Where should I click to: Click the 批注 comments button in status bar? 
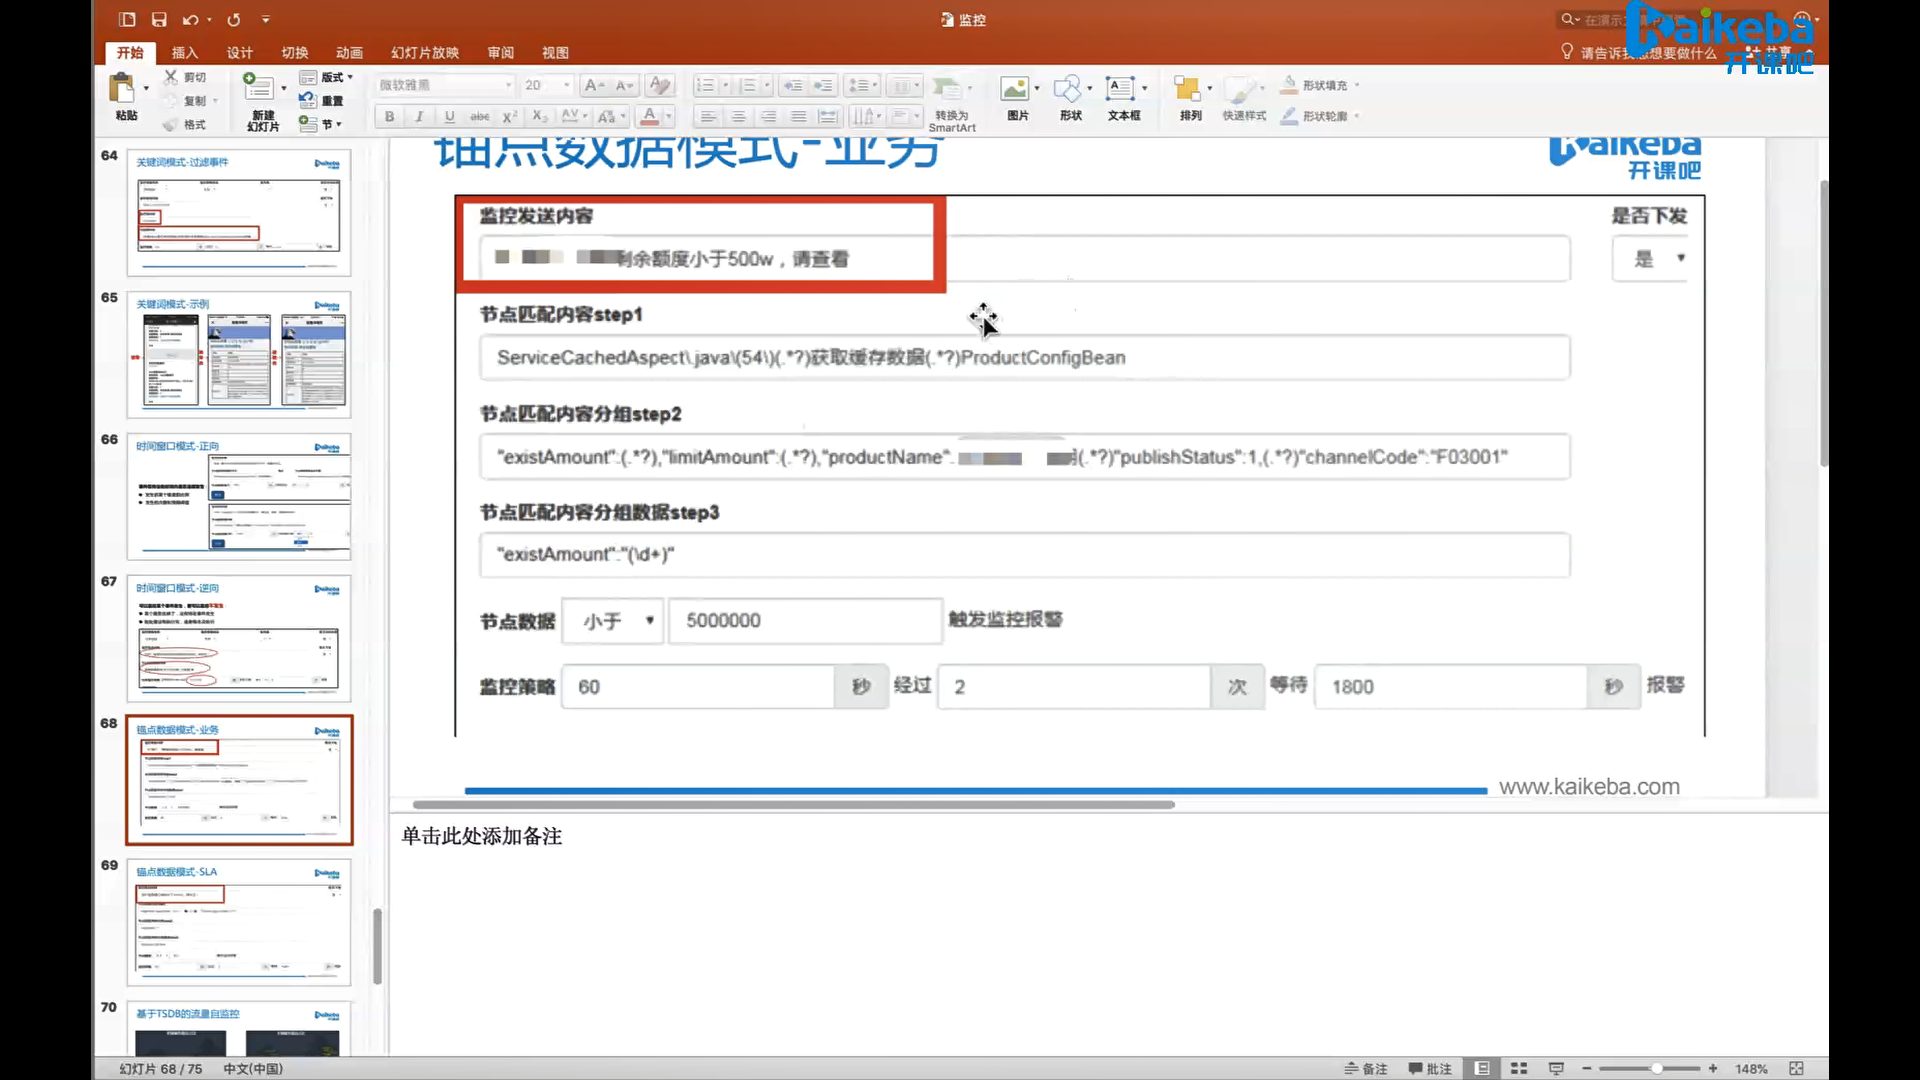1430,1068
